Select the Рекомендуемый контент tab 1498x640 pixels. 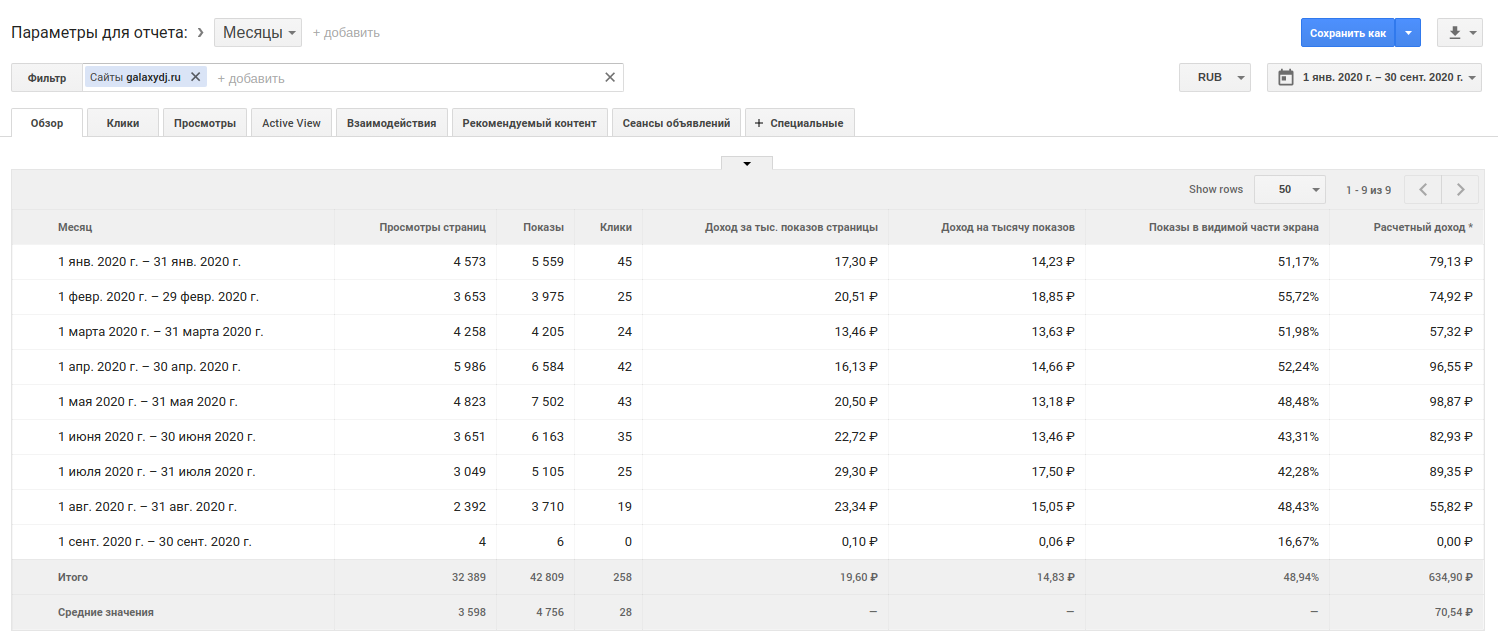pos(529,123)
